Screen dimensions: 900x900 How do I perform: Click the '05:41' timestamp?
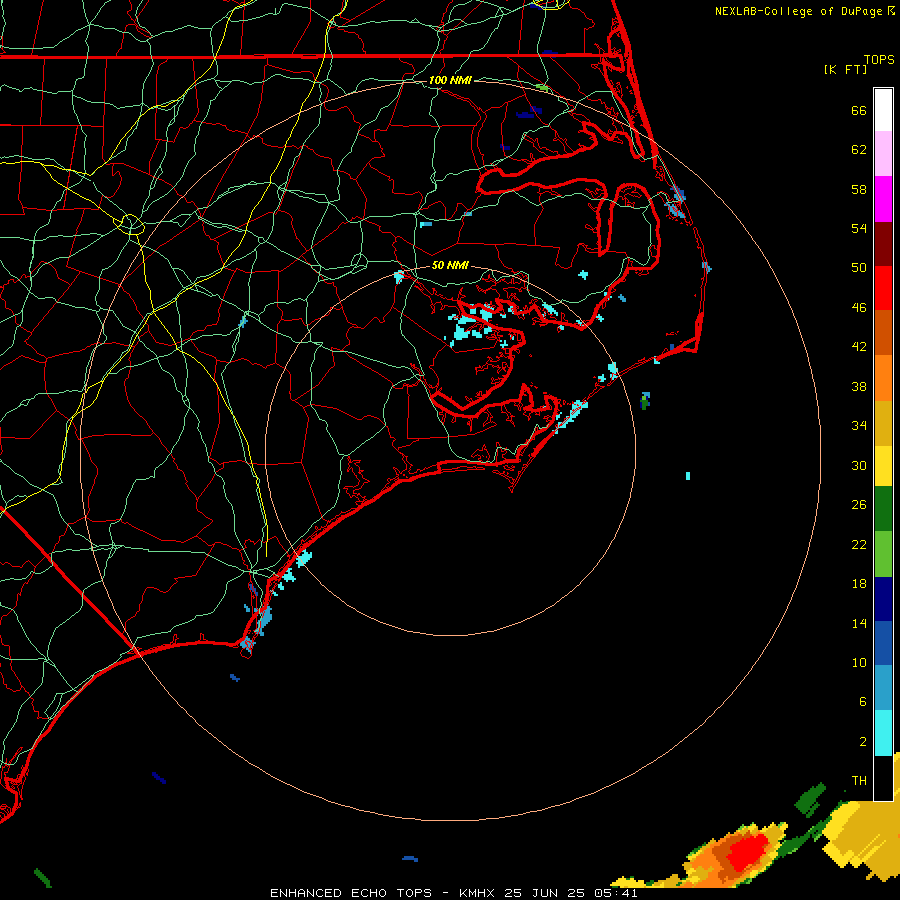616,893
